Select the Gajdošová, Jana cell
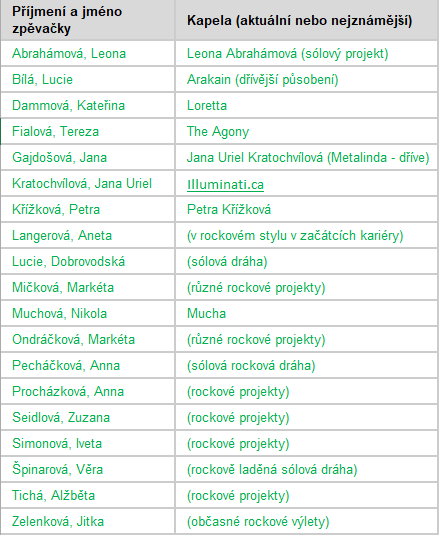The height and width of the screenshot is (535, 439). coord(88,157)
